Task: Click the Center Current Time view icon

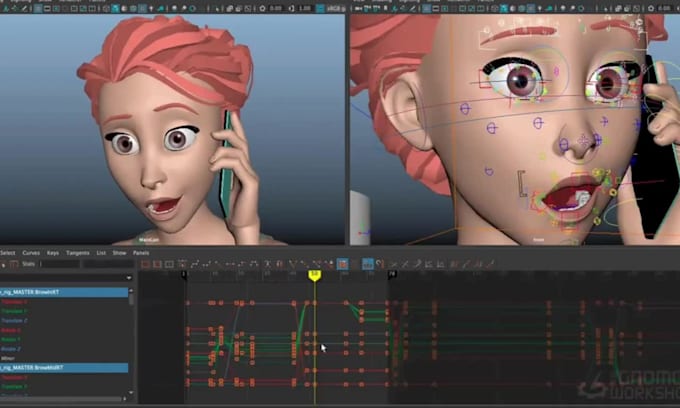Action: [170, 264]
